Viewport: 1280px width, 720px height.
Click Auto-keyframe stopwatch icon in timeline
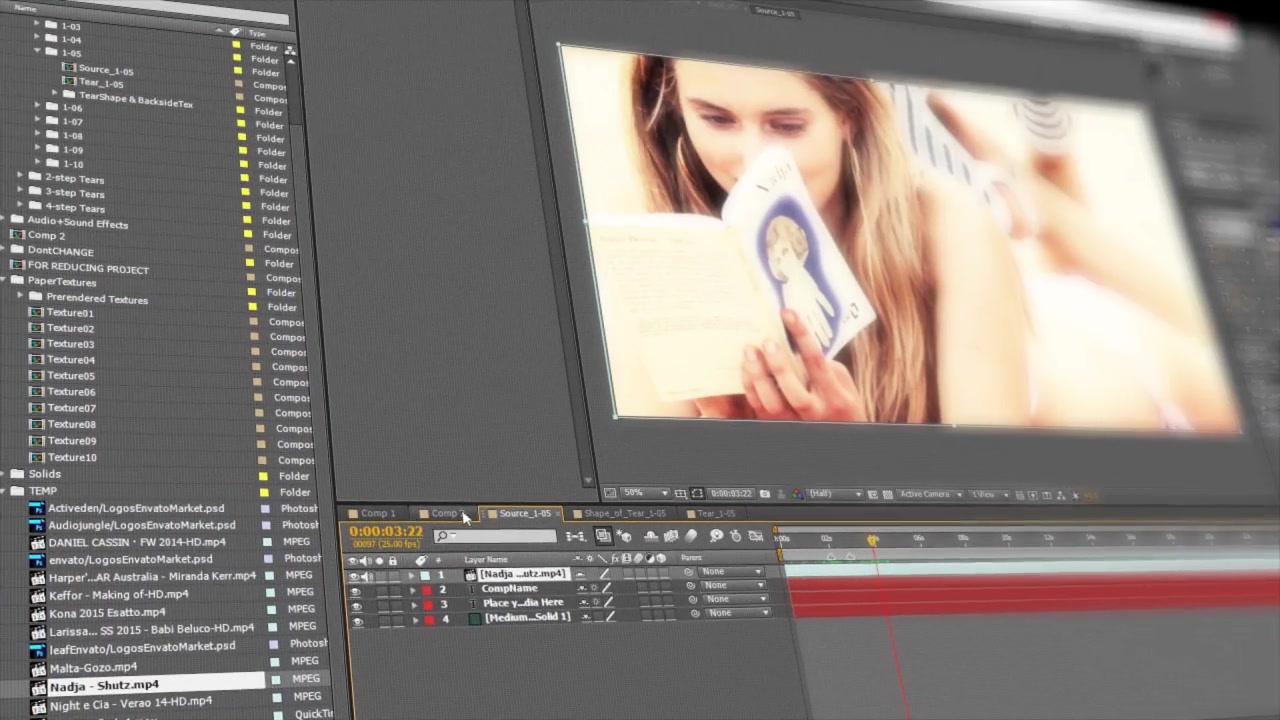735,537
